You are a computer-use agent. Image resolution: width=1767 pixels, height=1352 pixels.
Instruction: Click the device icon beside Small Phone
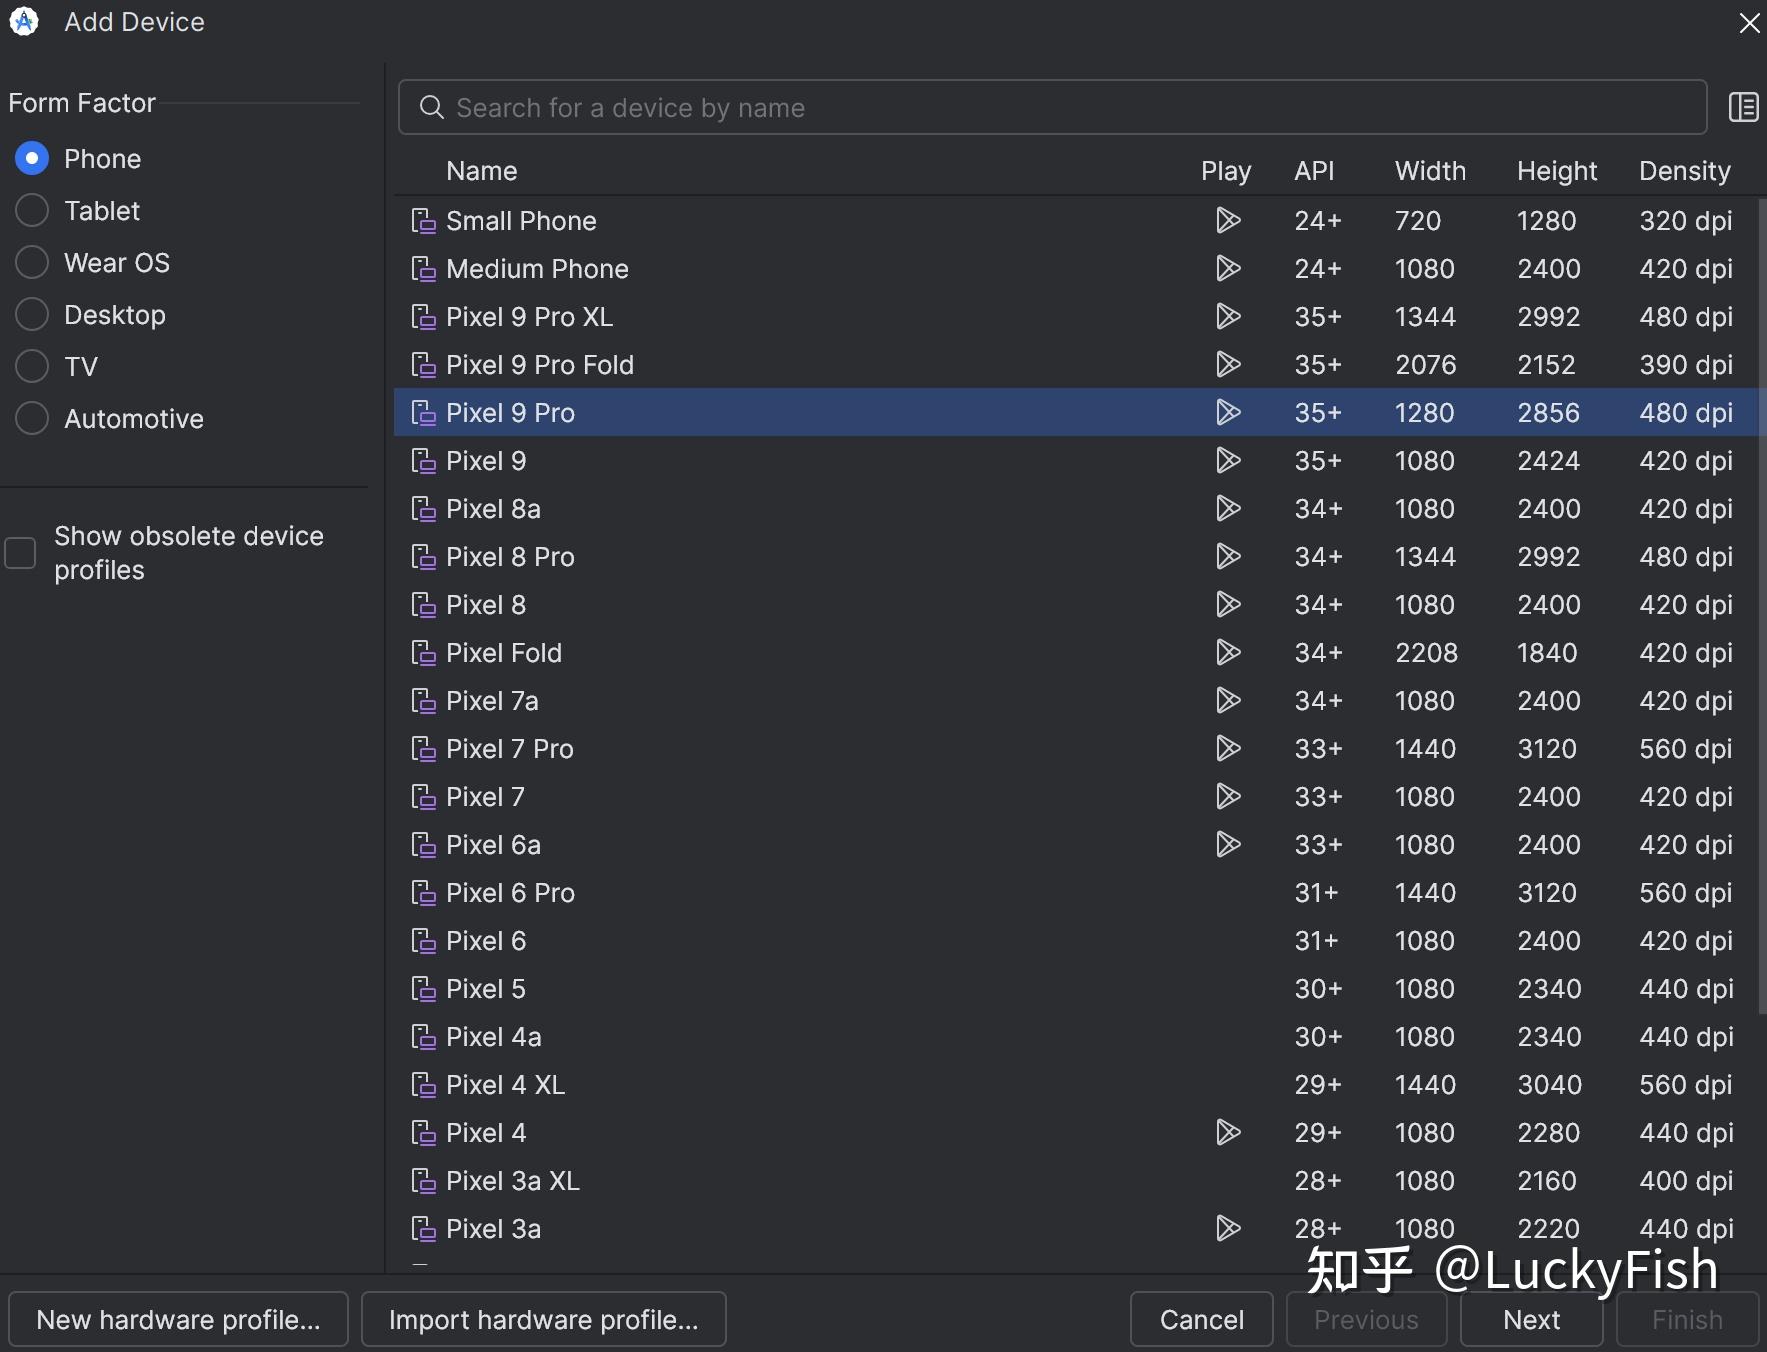(x=423, y=221)
